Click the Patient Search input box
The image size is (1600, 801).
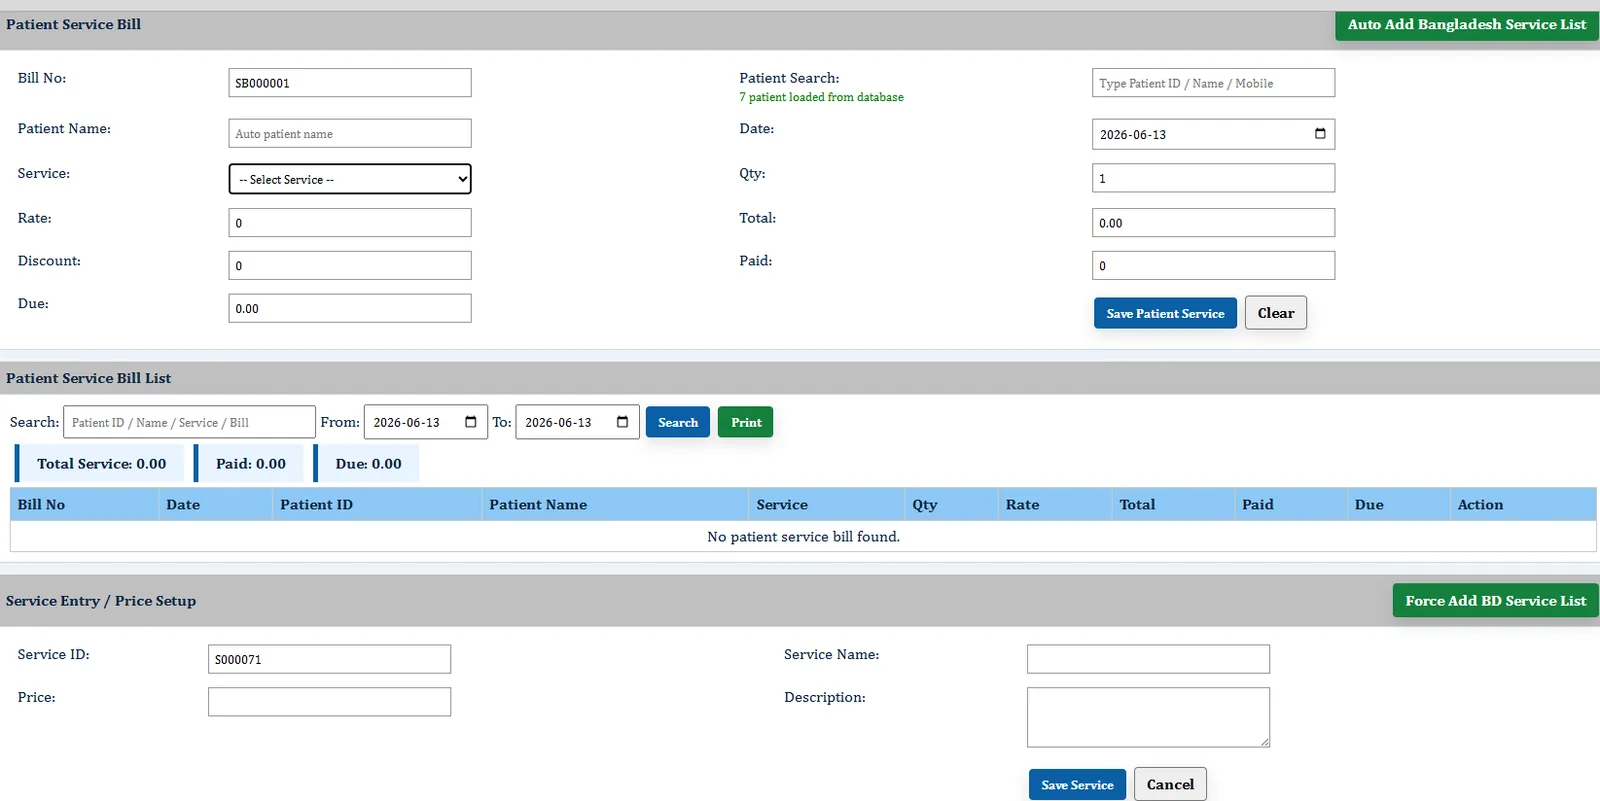click(1213, 83)
